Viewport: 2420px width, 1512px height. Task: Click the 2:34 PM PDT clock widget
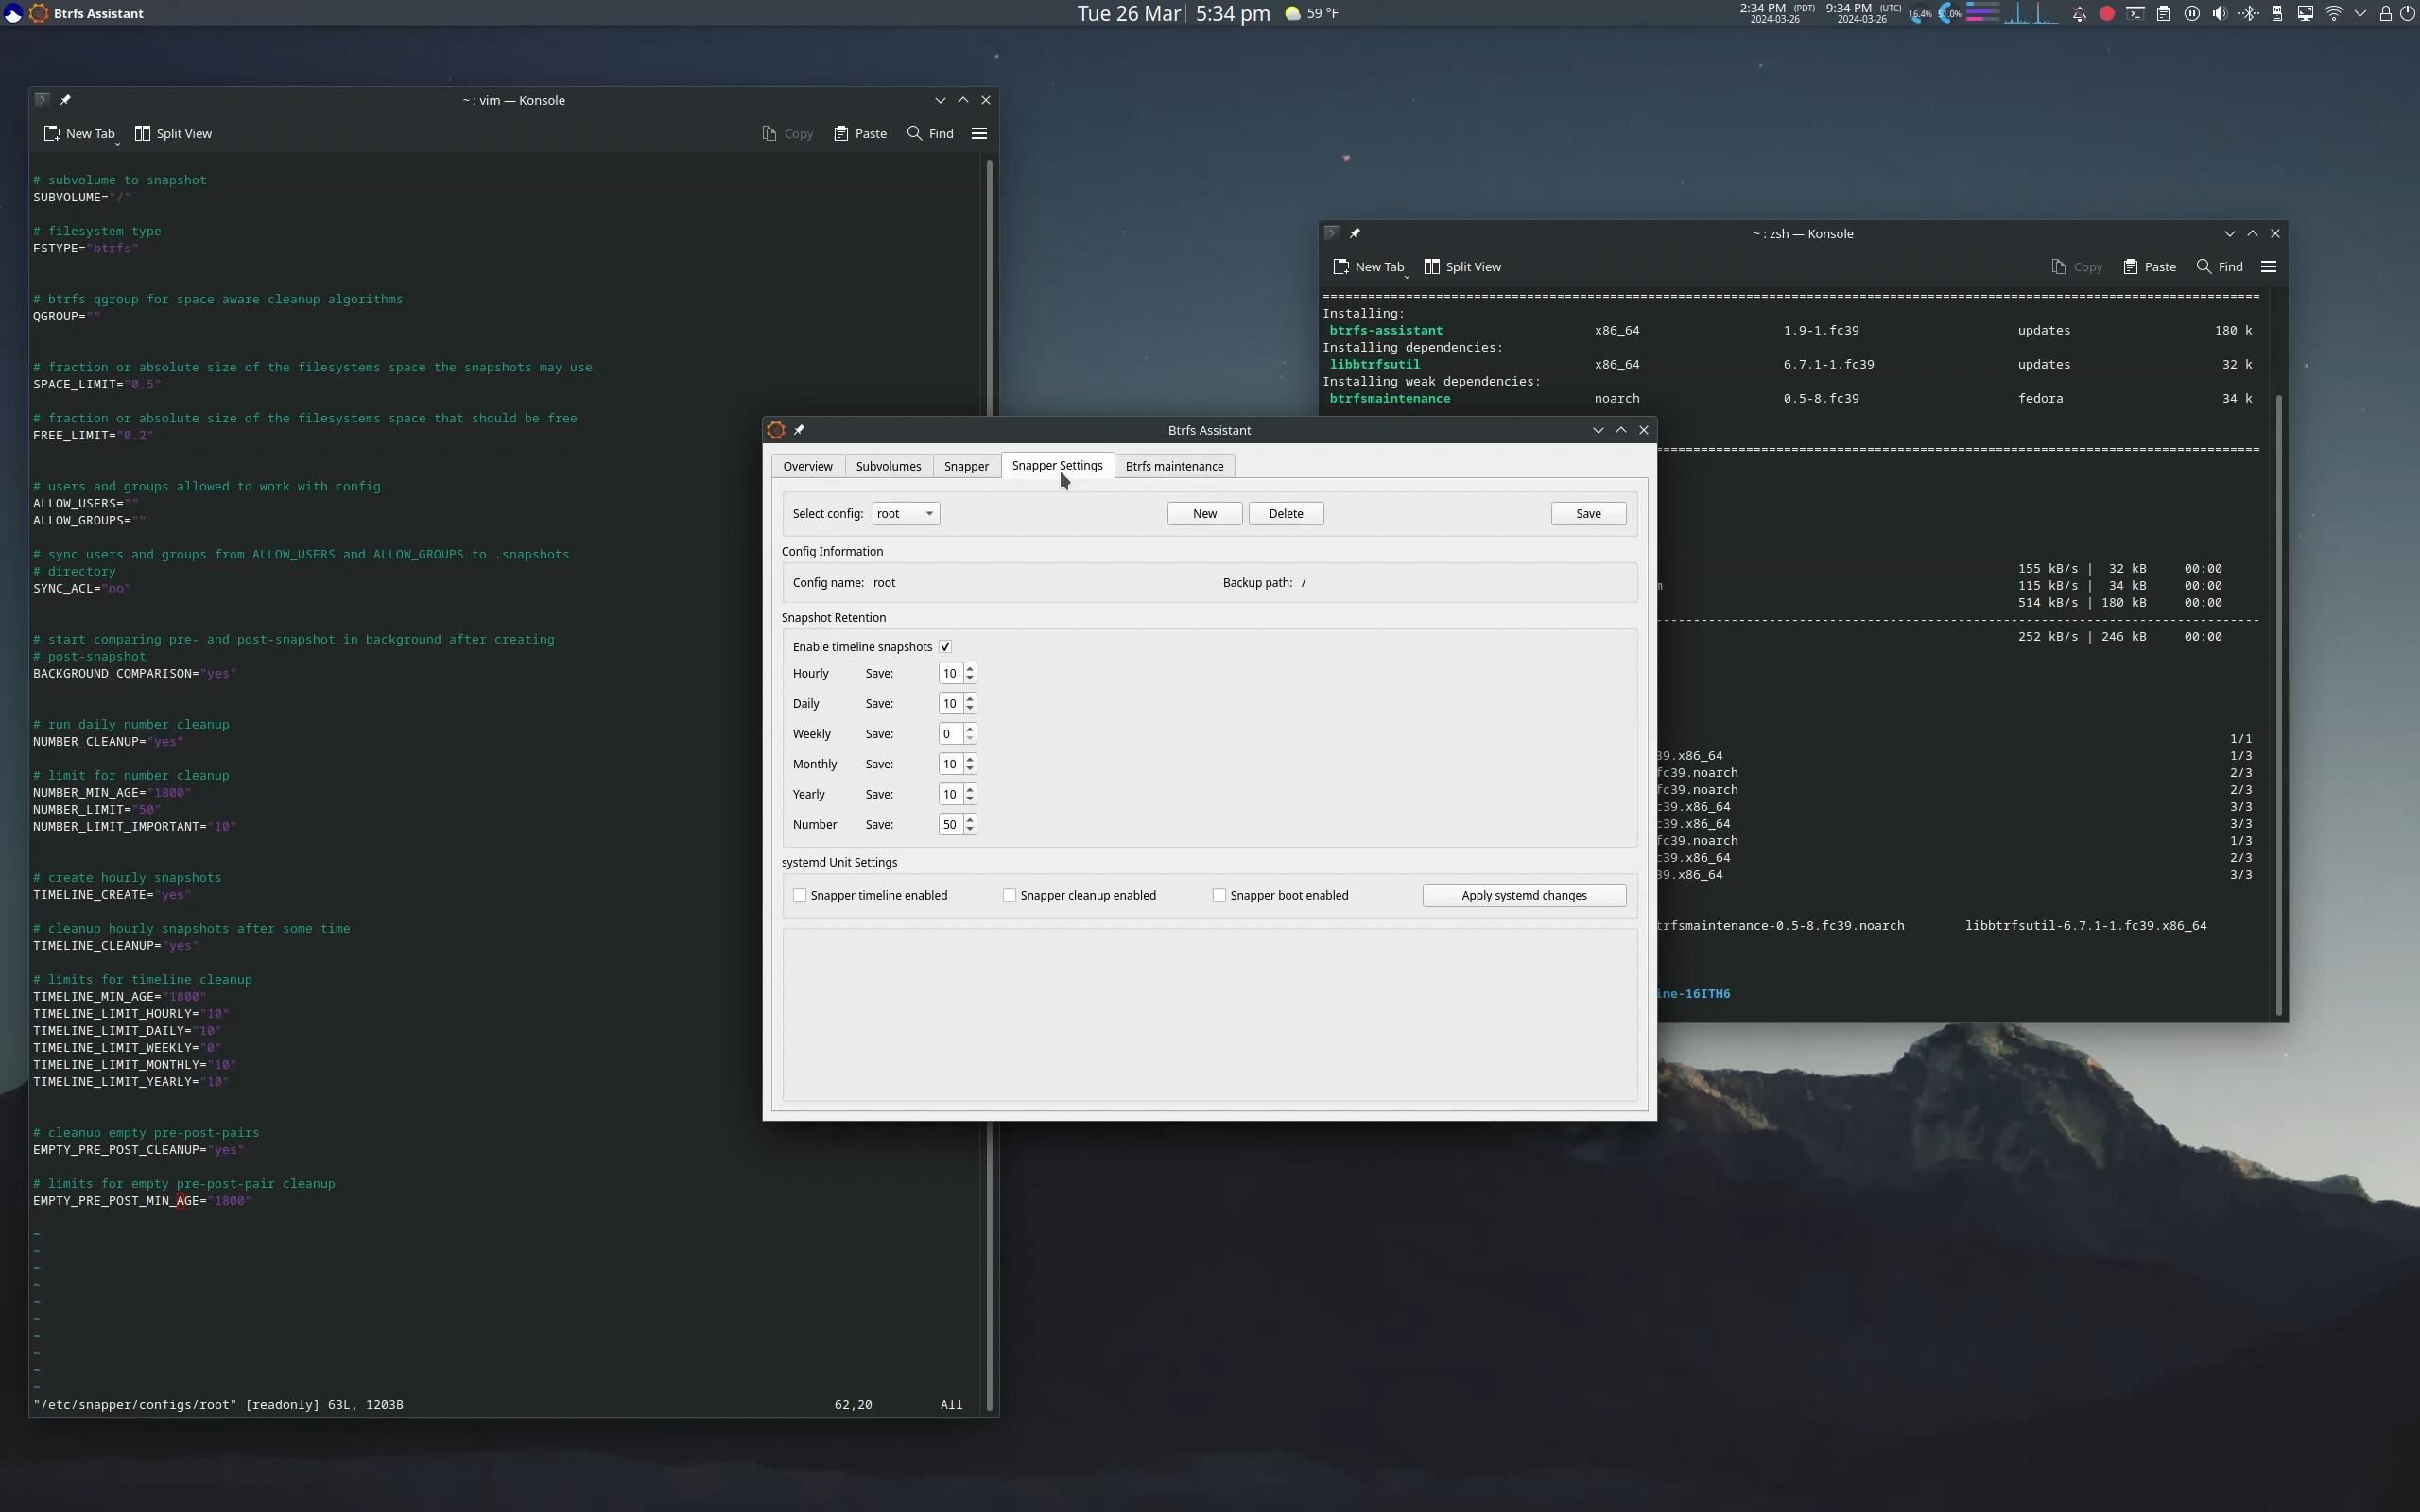pos(1776,13)
